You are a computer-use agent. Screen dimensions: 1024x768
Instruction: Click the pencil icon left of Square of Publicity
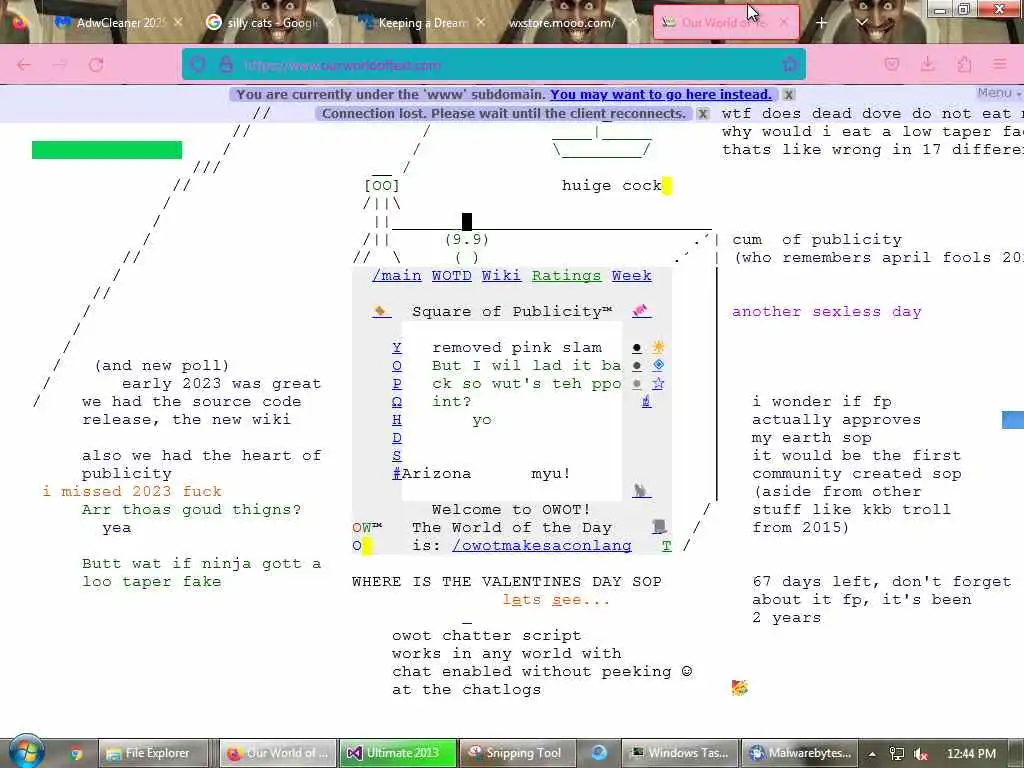coord(380,311)
